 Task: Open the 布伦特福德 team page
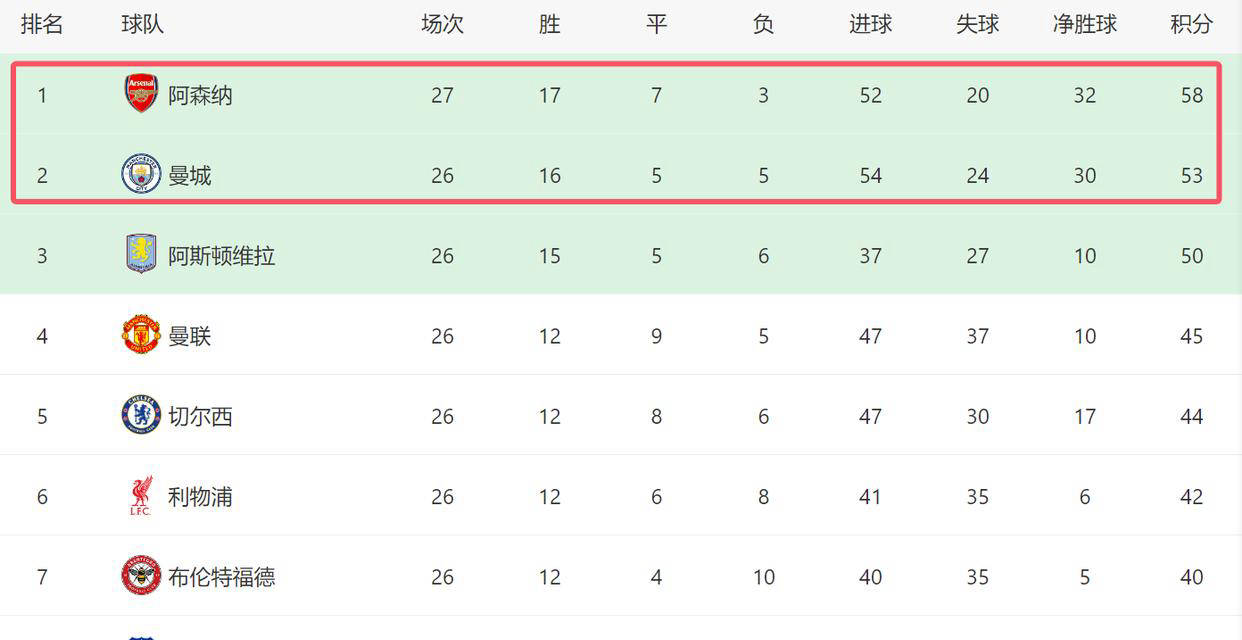pyautogui.click(x=221, y=577)
